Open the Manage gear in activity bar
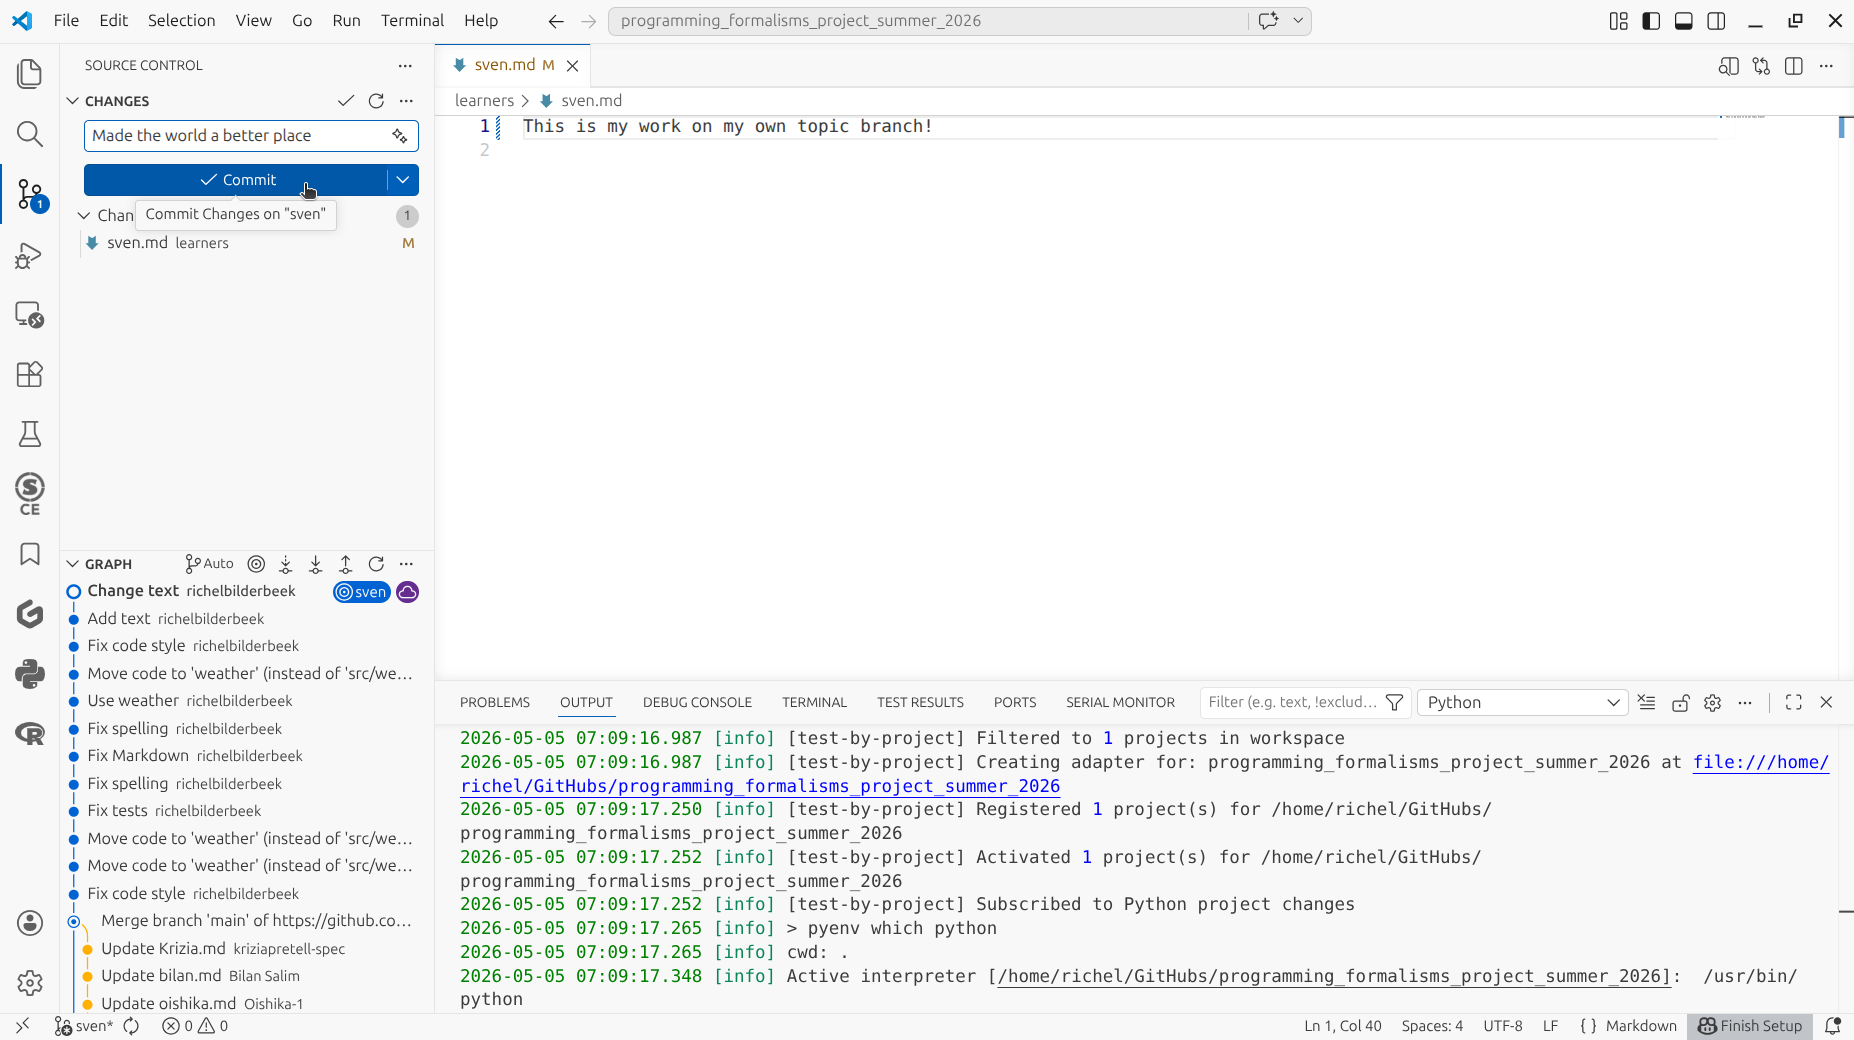The image size is (1854, 1040). point(30,983)
